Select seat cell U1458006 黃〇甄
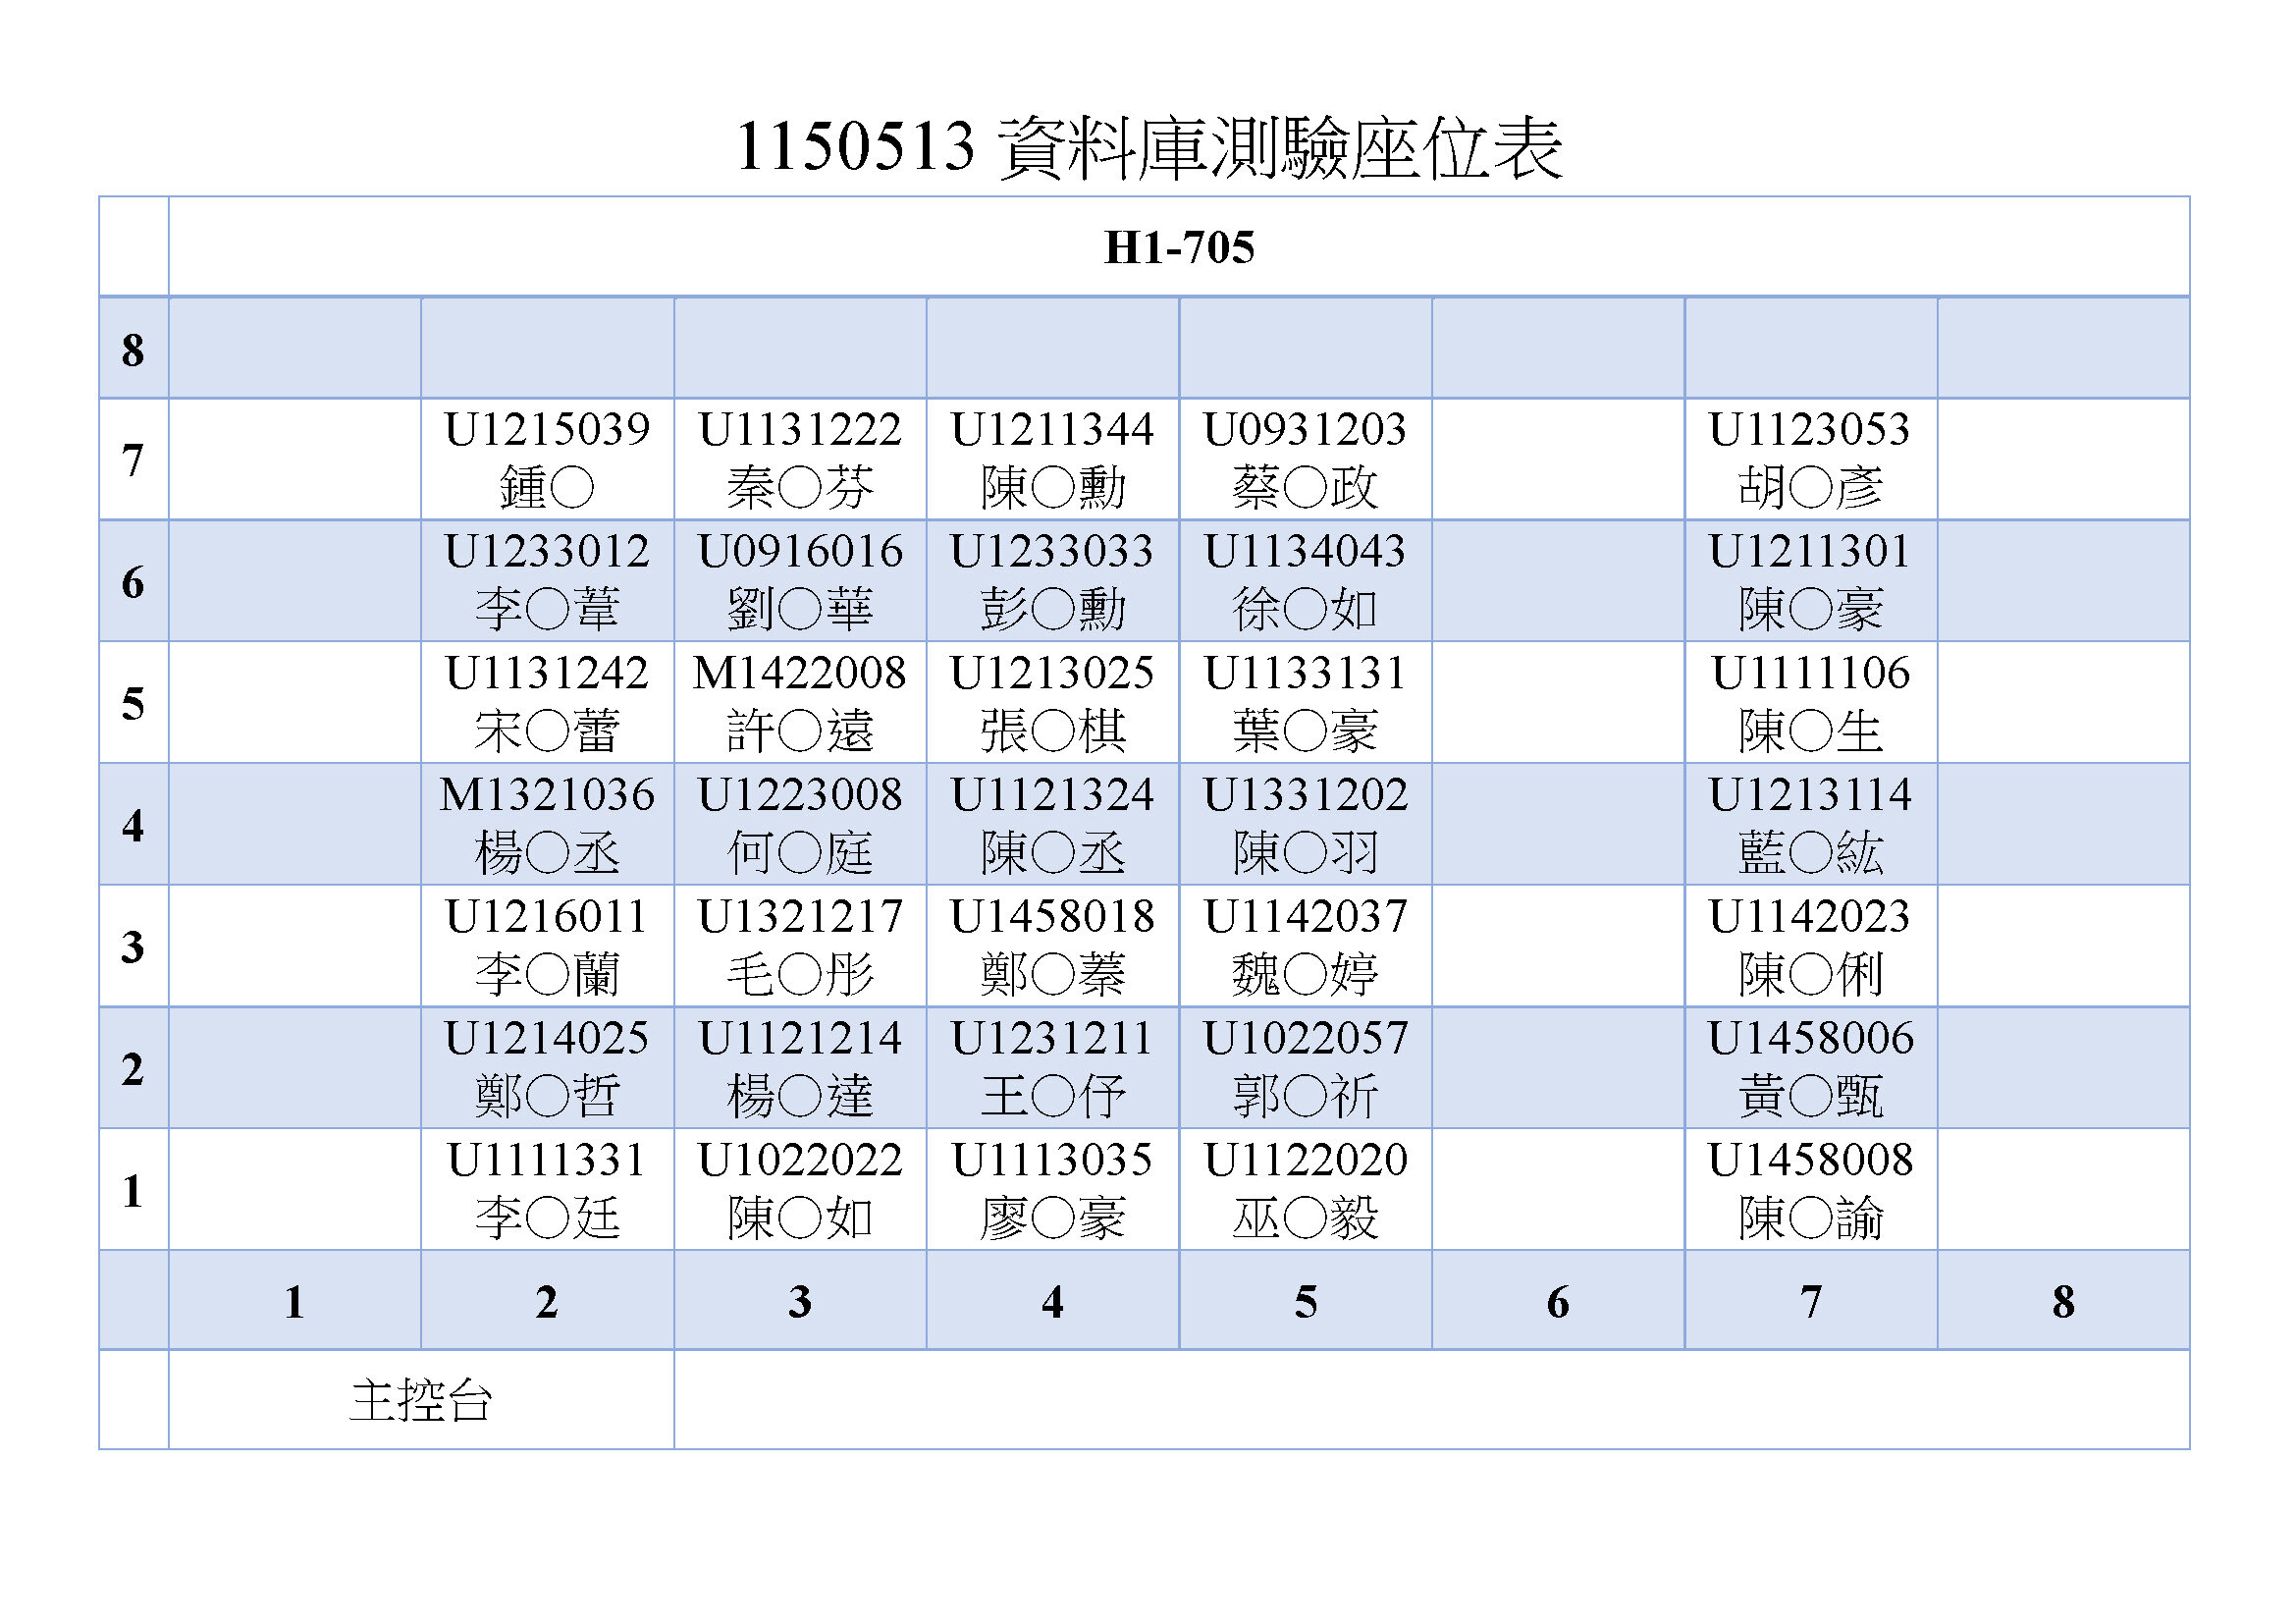2296x1624 pixels. coord(1811,1068)
